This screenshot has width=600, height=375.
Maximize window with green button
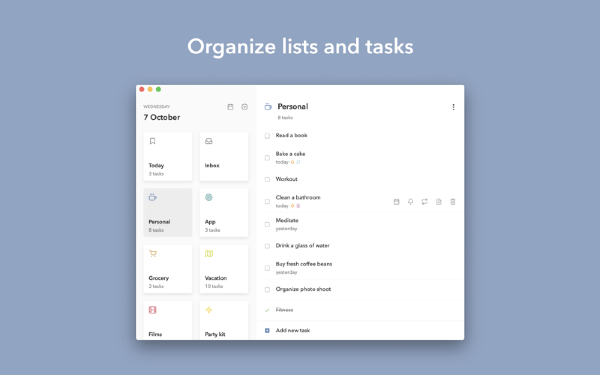[x=158, y=89]
